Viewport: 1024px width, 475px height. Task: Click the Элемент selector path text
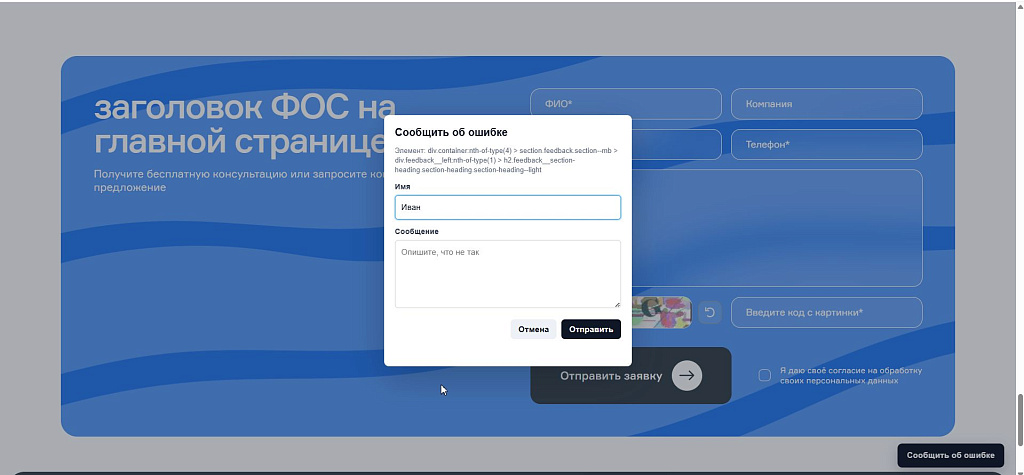tap(506, 160)
